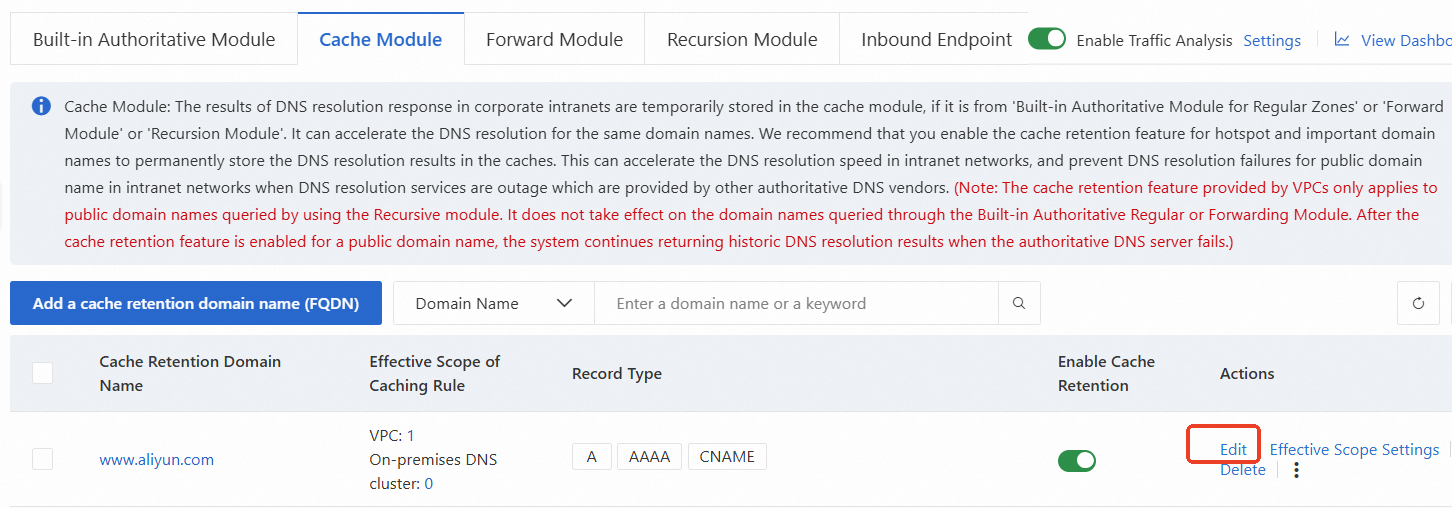Go to the Recursion Module tab
1452x508 pixels.
742,40
